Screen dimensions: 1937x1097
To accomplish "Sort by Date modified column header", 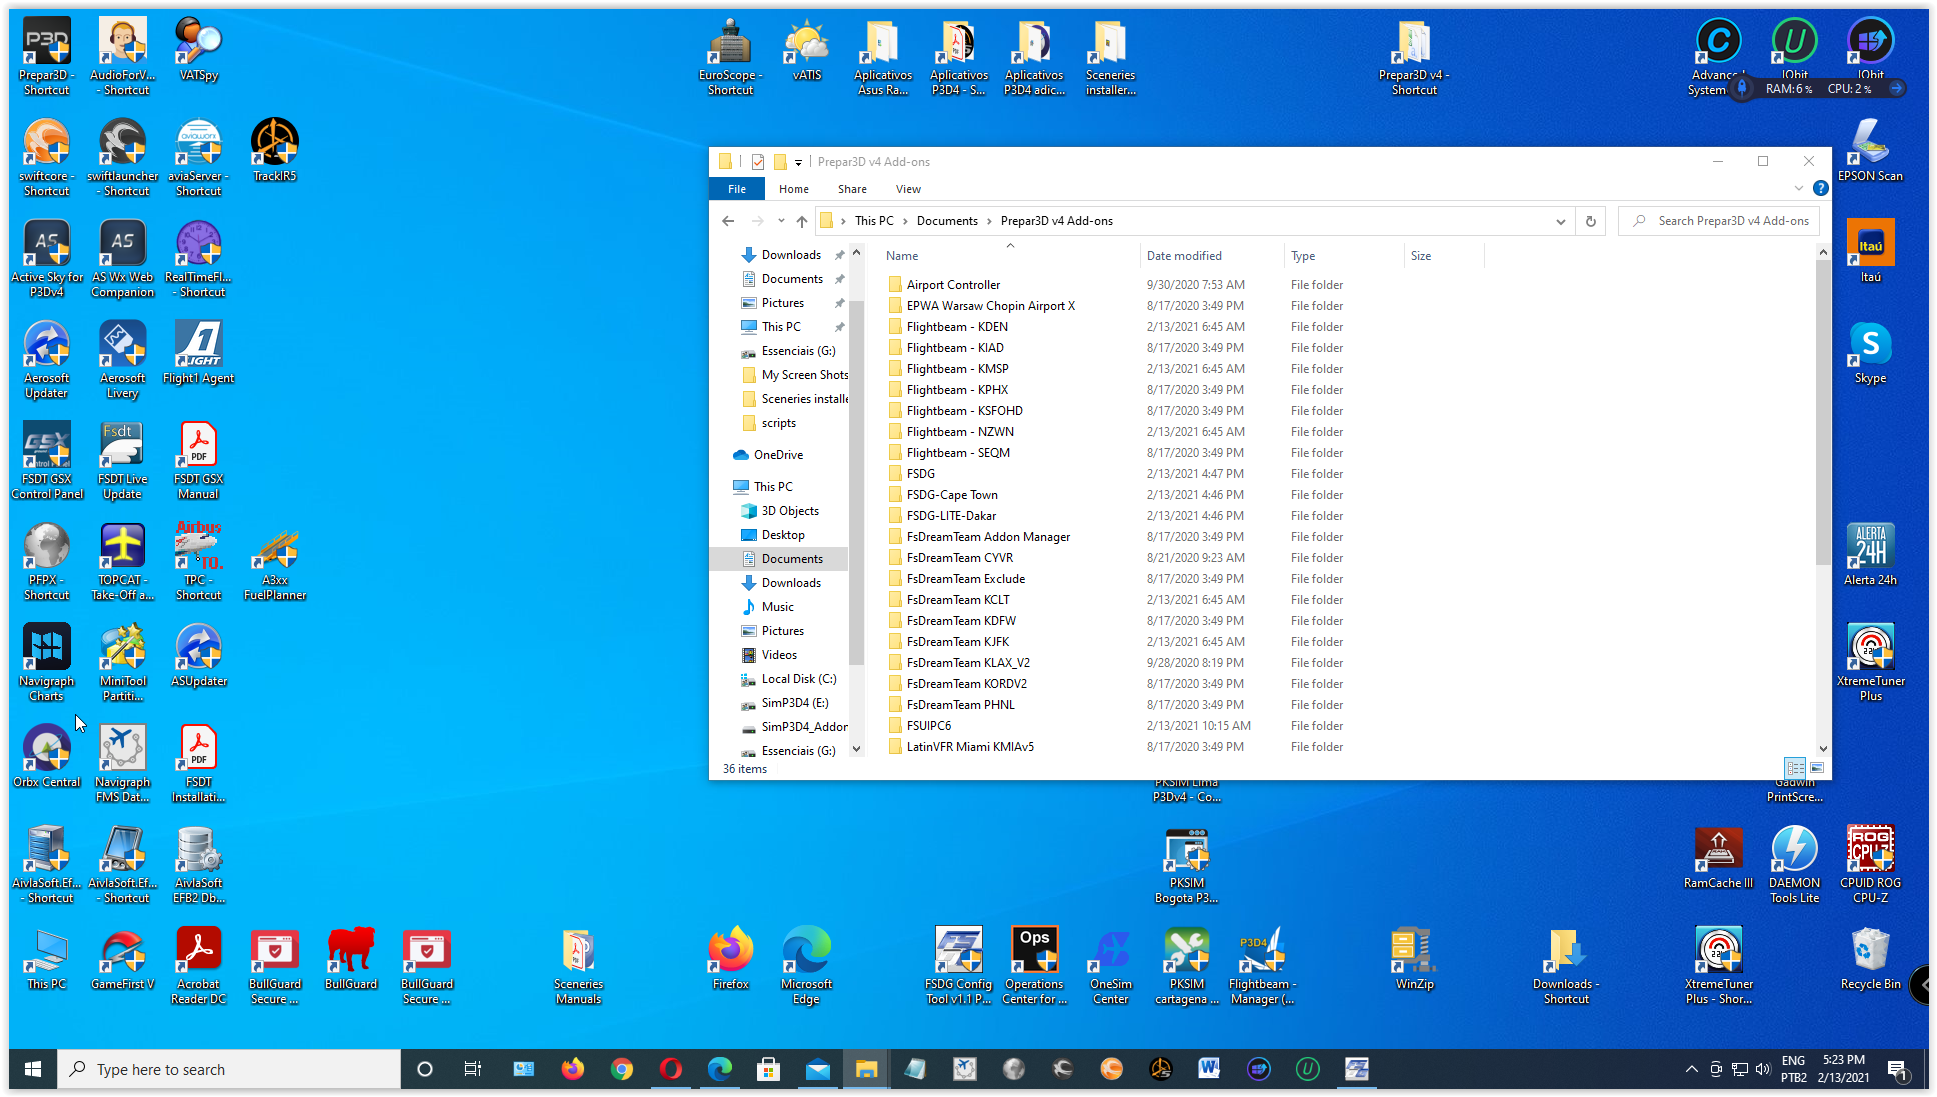I will [1184, 256].
